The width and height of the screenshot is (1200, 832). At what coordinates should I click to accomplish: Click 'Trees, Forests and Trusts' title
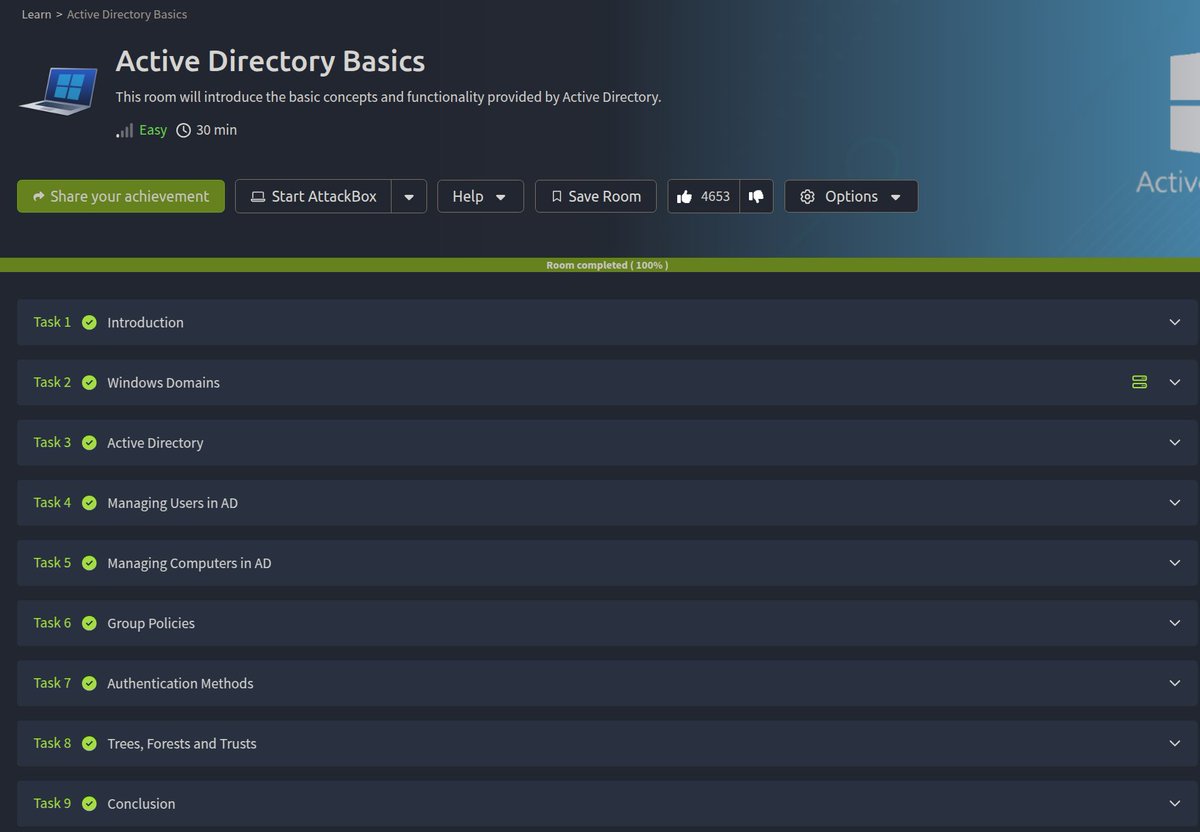click(x=182, y=743)
